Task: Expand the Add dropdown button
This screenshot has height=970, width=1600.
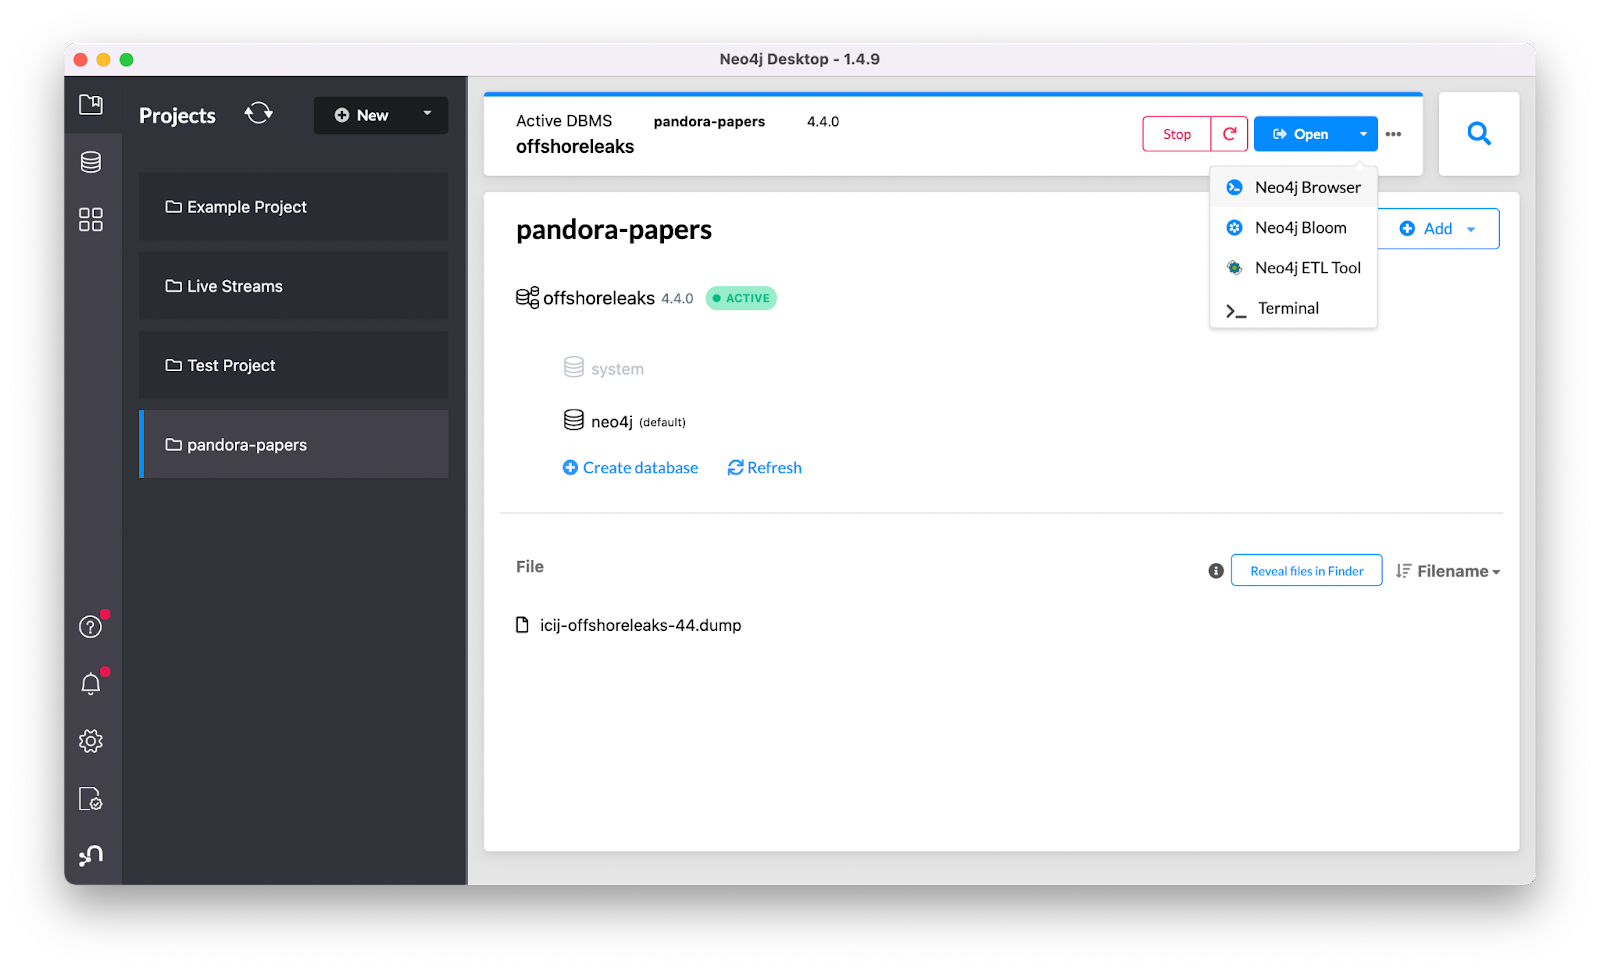Action: click(1438, 229)
